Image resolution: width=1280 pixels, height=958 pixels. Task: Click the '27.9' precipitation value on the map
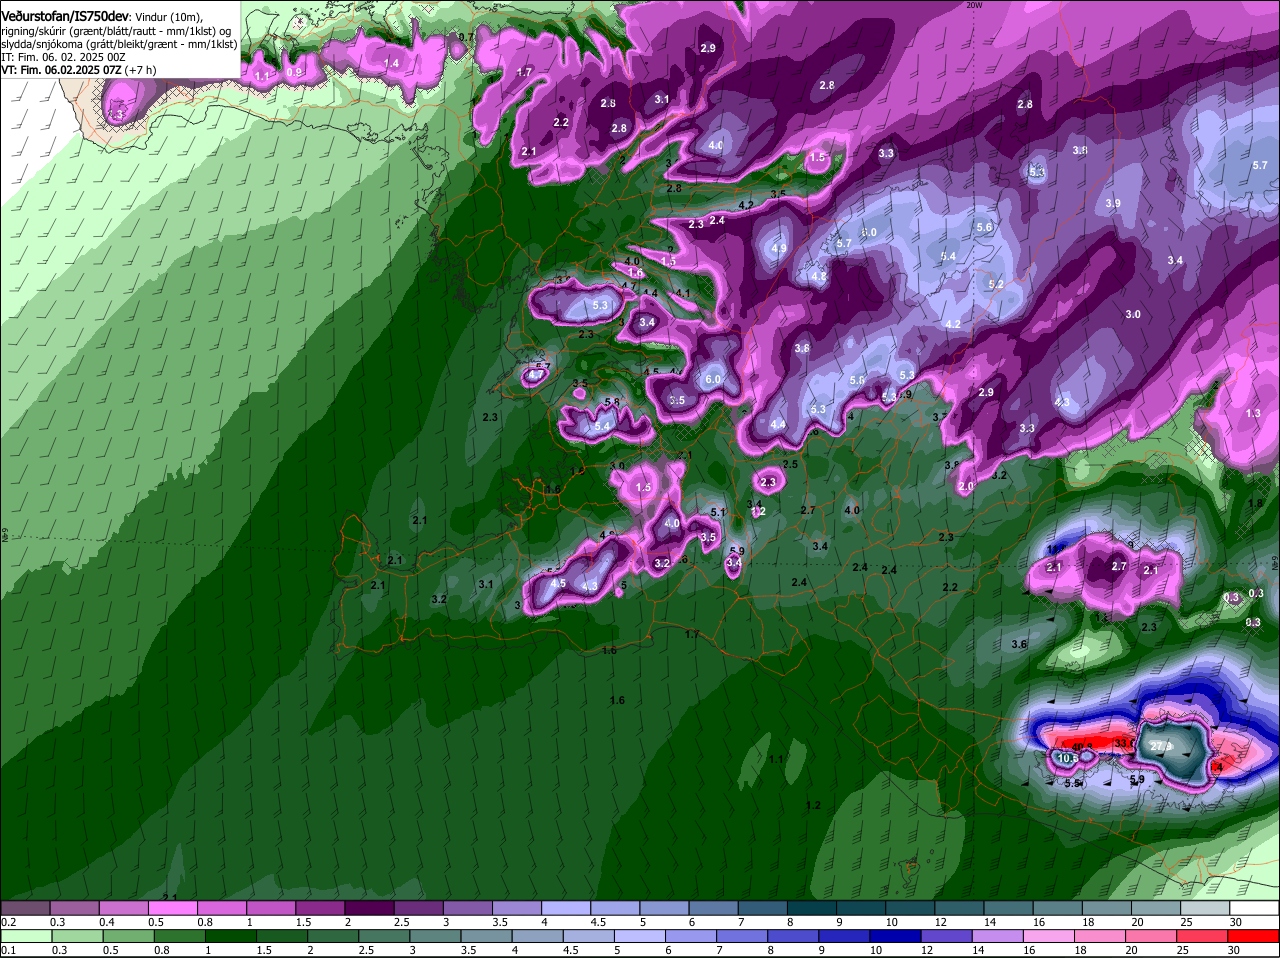(x=1162, y=747)
